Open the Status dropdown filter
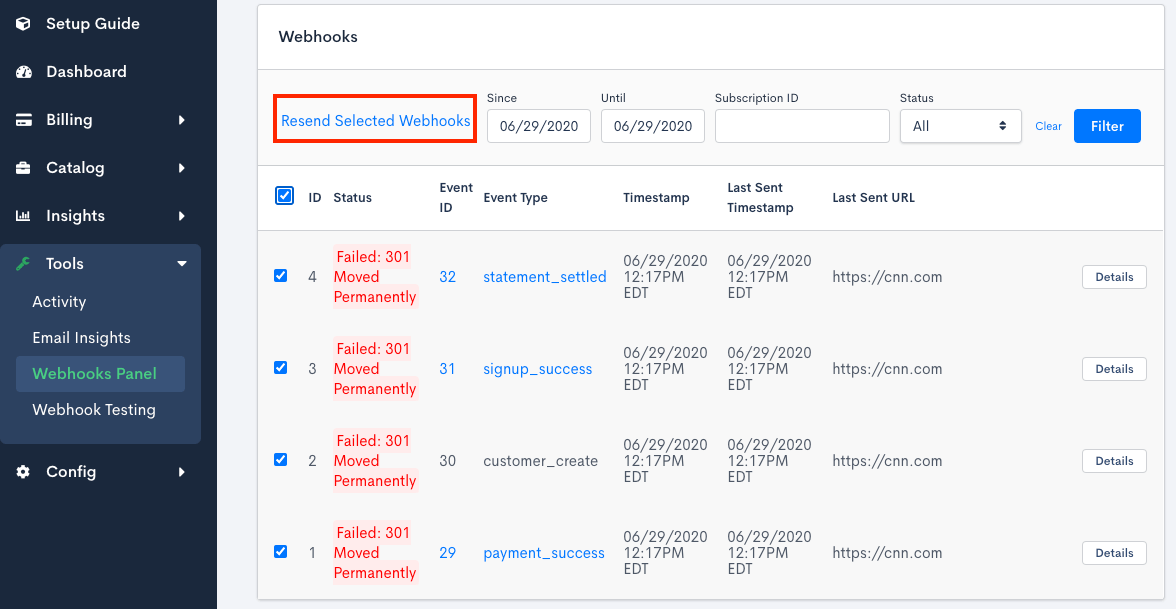This screenshot has height=609, width=1176. click(x=960, y=126)
